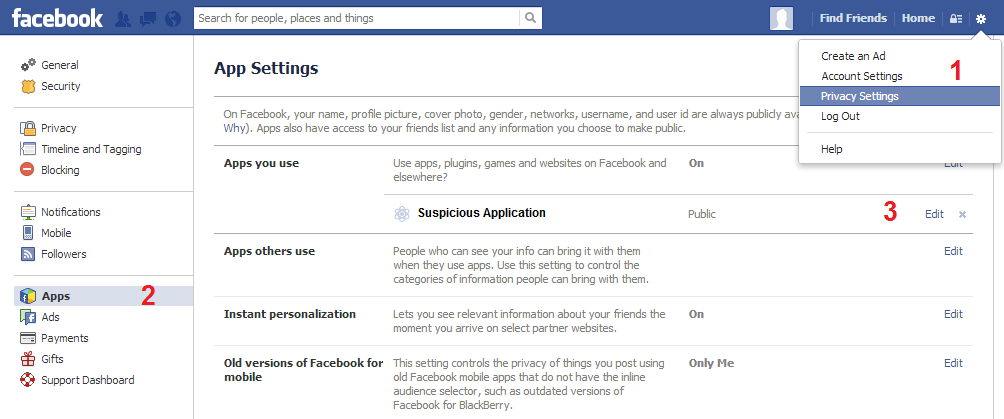Image resolution: width=1004 pixels, height=419 pixels.
Task: Click the Apps you use label
Action: [x=261, y=163]
